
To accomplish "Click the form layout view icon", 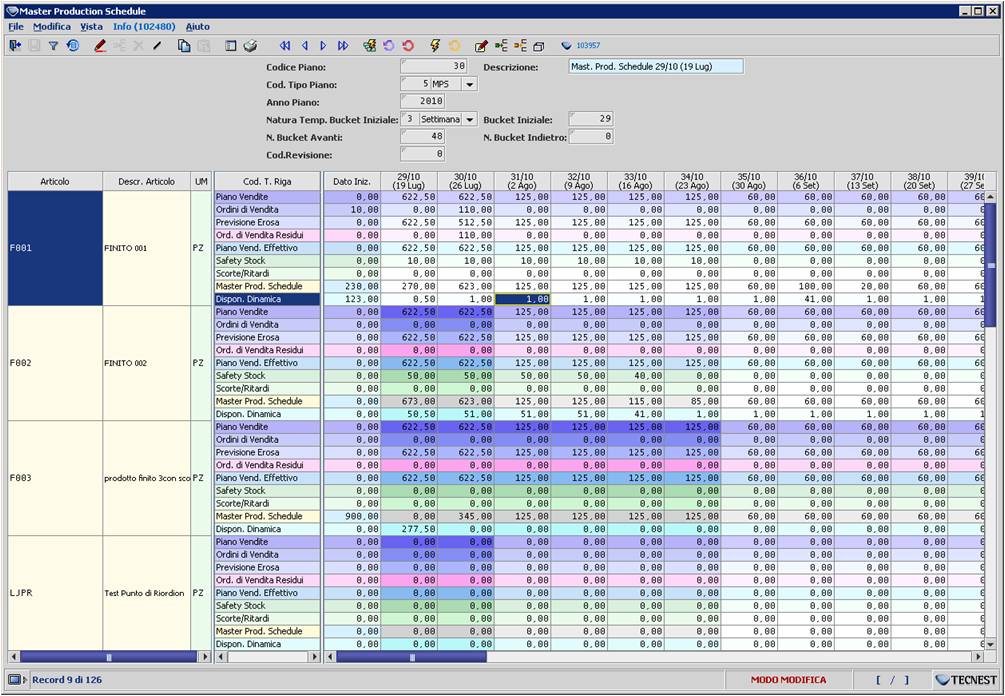I will coord(231,46).
